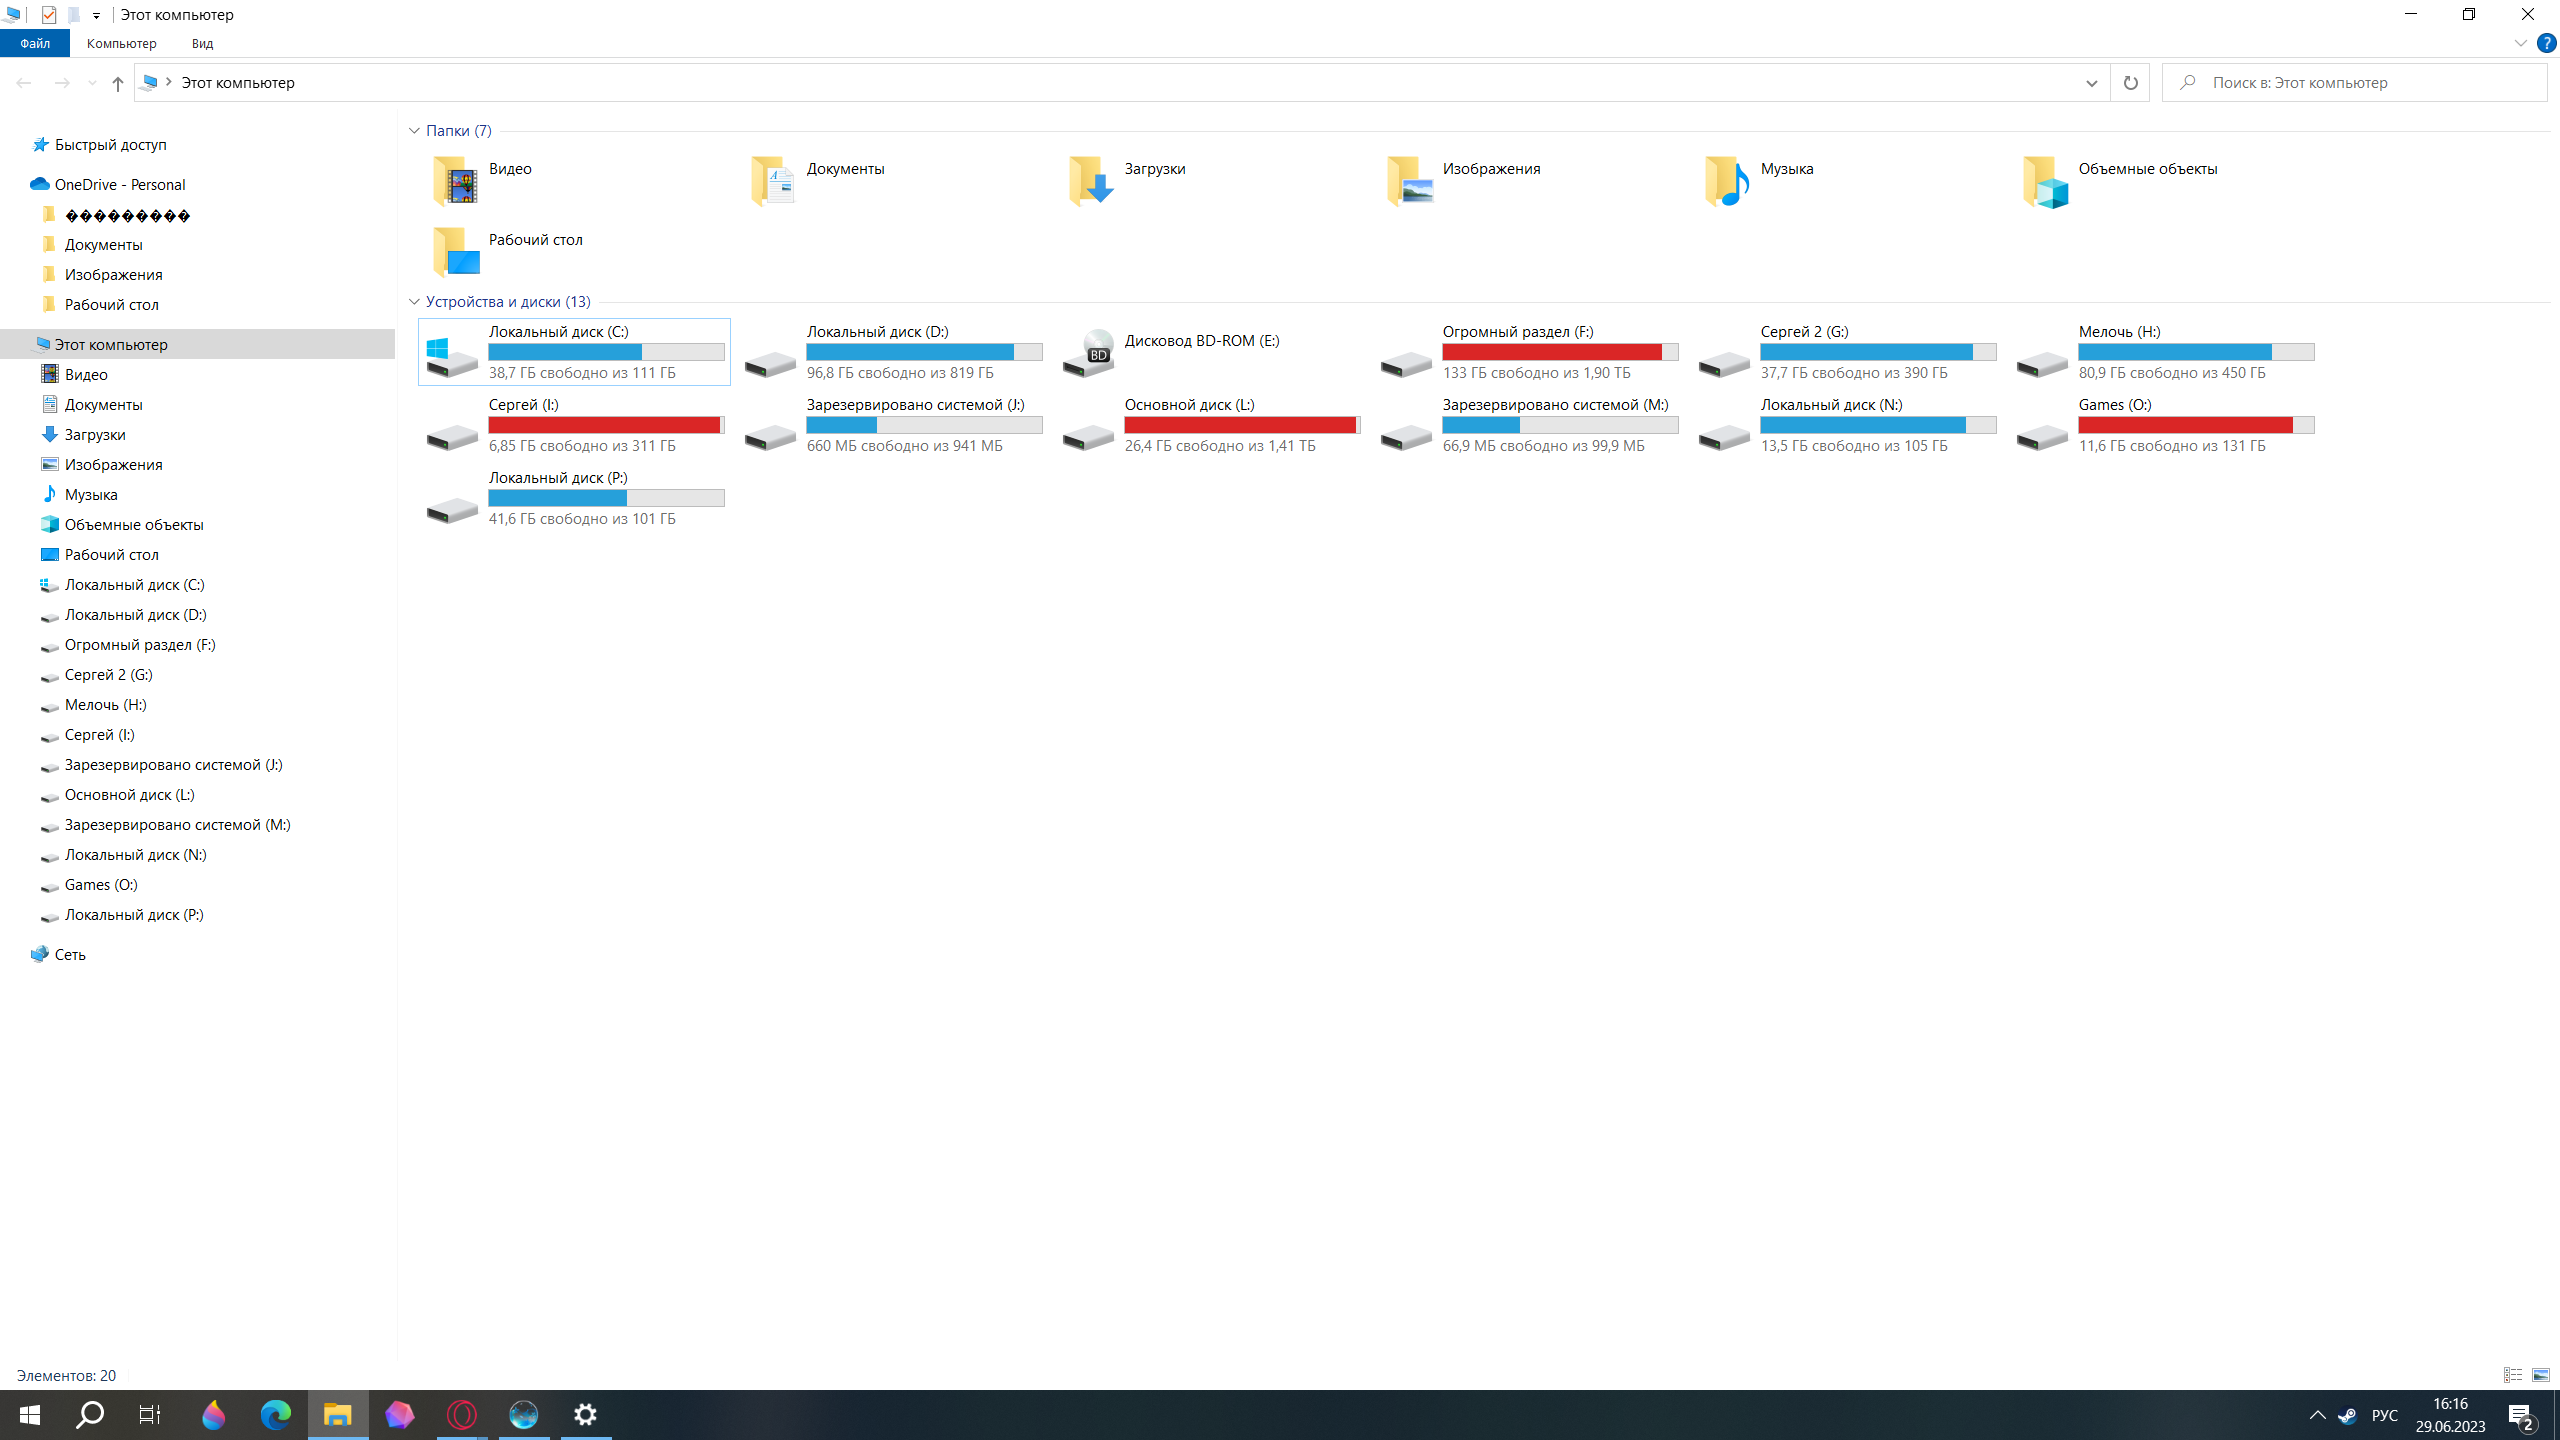The width and height of the screenshot is (2560, 1440).
Task: Open the Файл menu button
Action: tap(34, 43)
